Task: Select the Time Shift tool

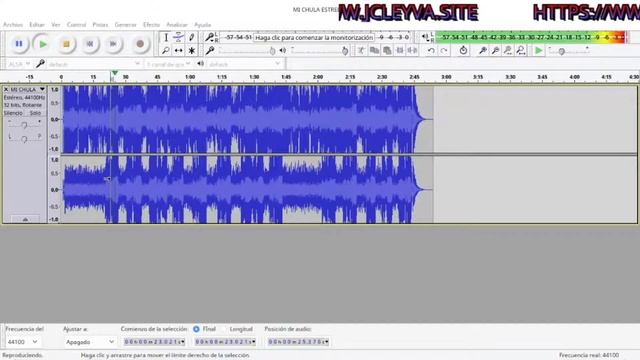Action: pyautogui.click(x=178, y=51)
